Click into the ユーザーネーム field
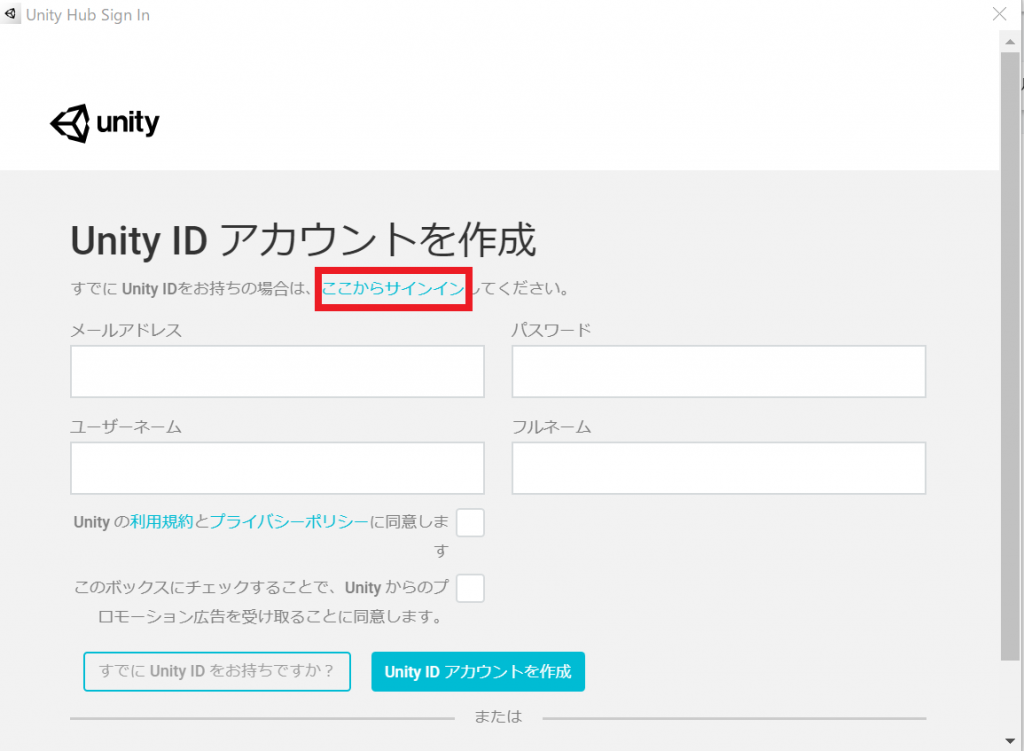 [278, 468]
